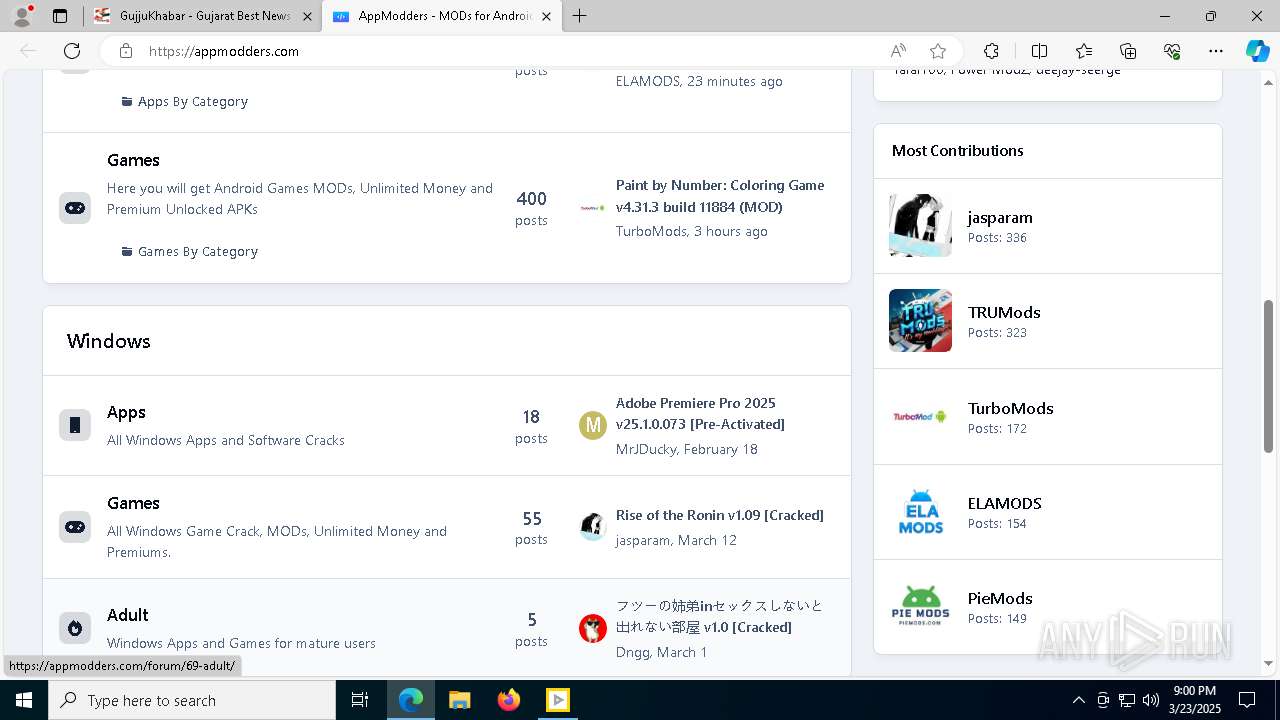Open Read aloud in the address bar
The width and height of the screenshot is (1280, 720).
(x=898, y=51)
